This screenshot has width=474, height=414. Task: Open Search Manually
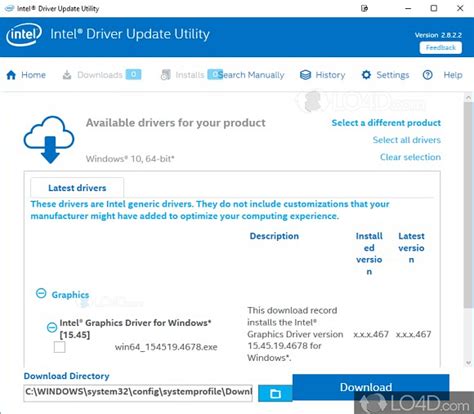pos(251,75)
